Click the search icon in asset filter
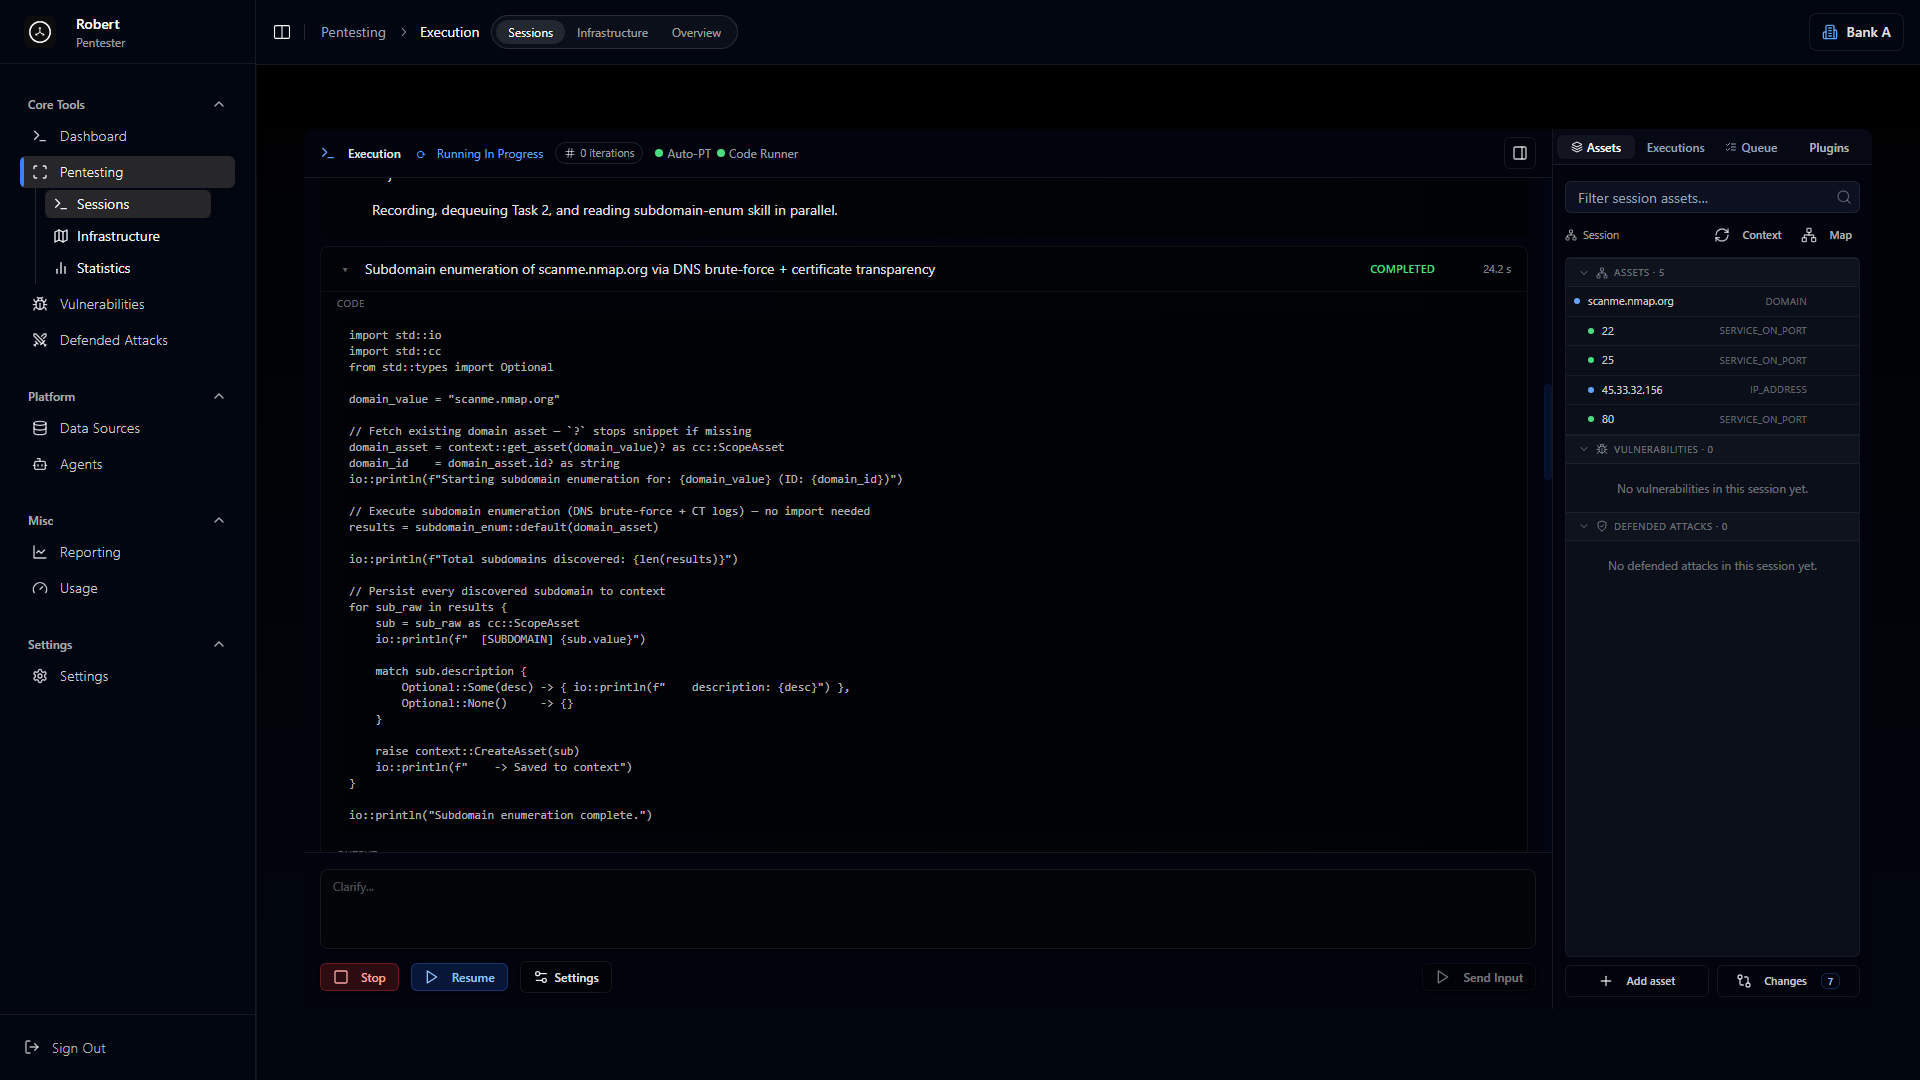 [1843, 198]
